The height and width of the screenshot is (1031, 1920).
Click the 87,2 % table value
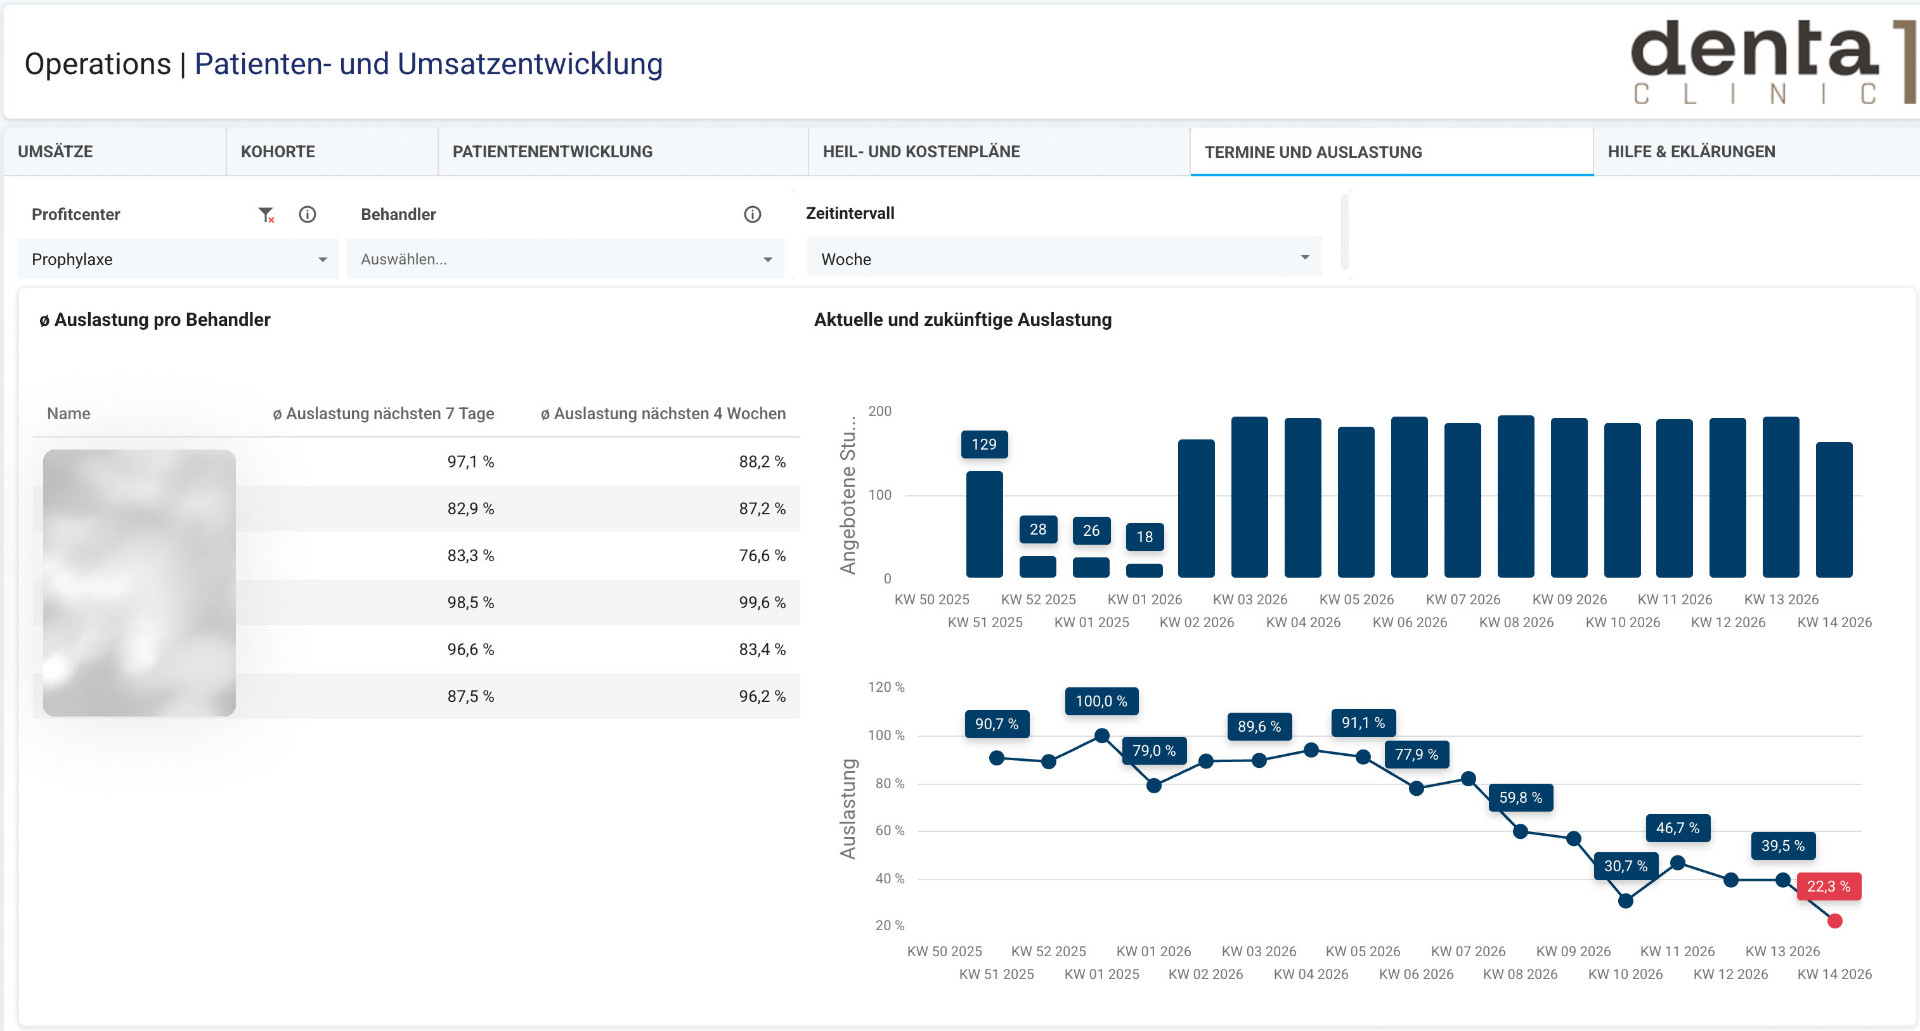pos(762,508)
